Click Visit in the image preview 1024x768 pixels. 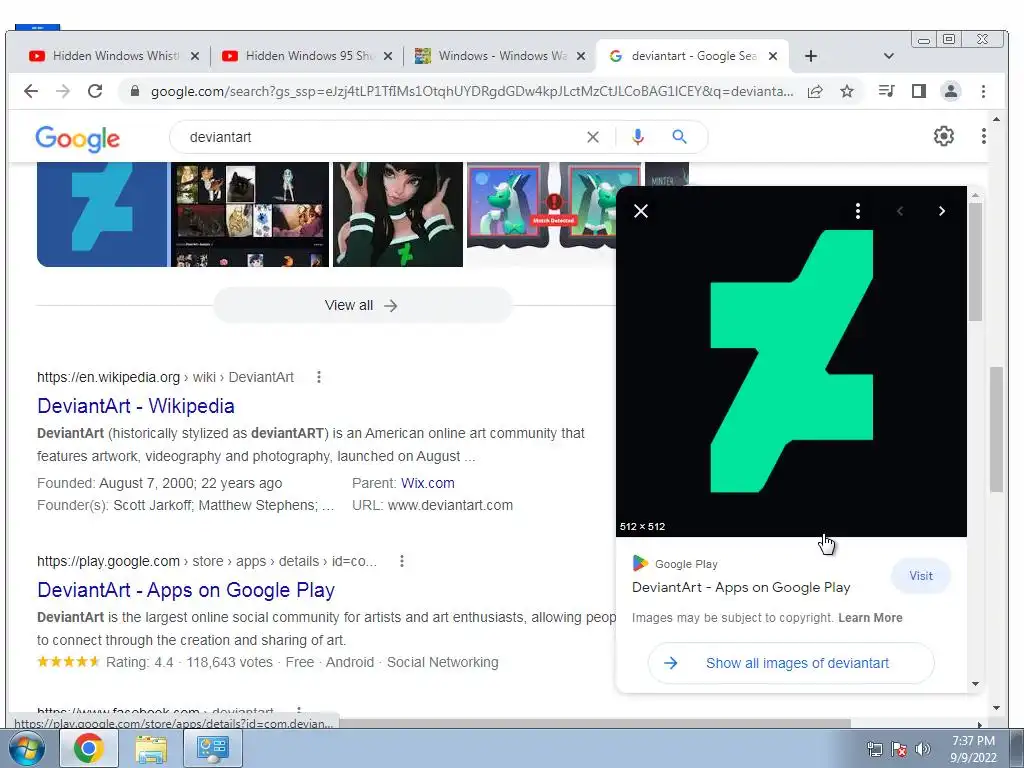(x=921, y=576)
